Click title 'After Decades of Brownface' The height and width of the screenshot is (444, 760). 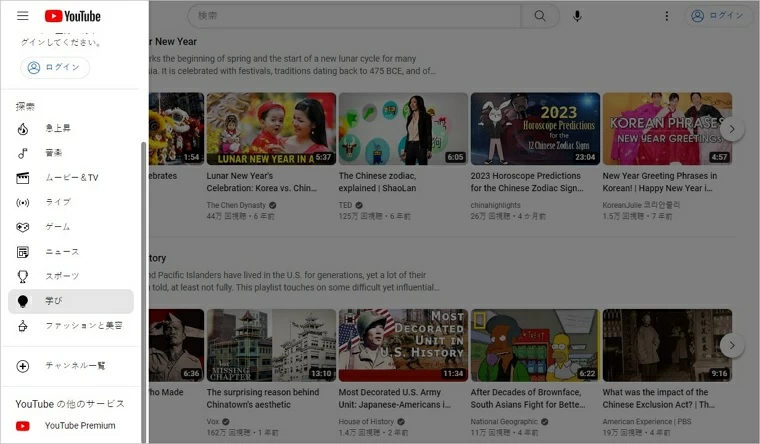coord(527,398)
